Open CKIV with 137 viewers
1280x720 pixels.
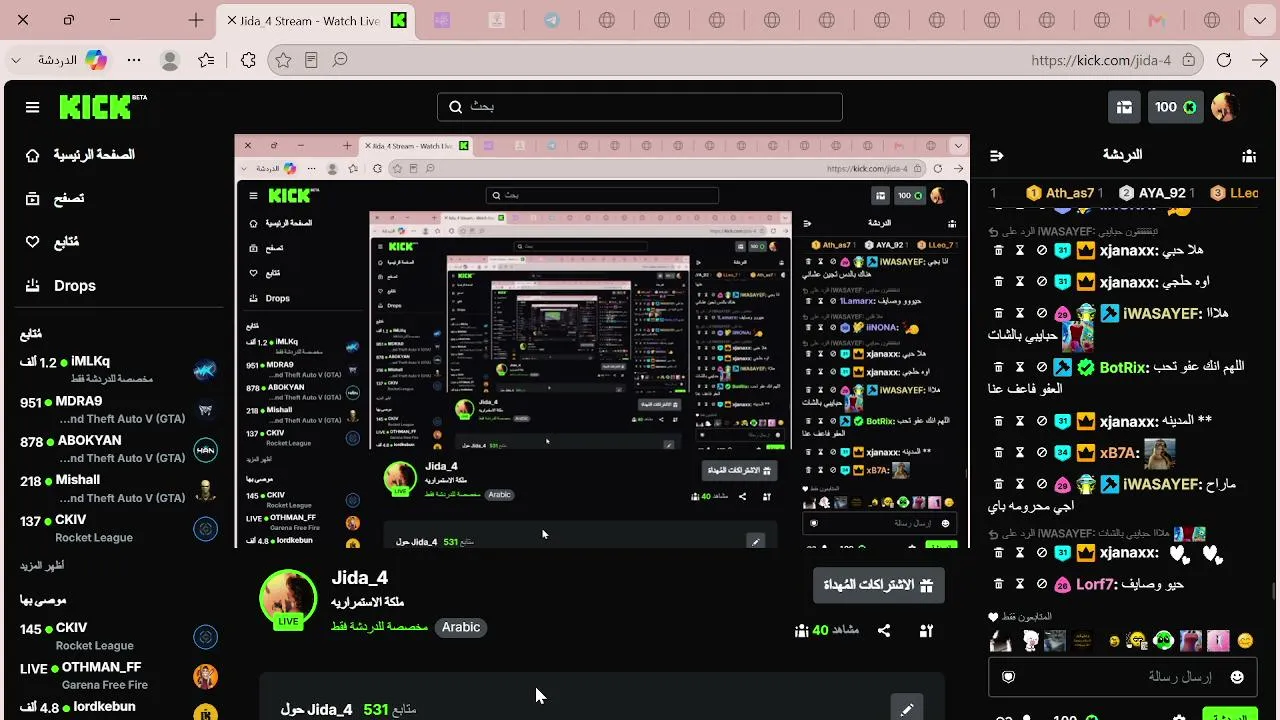click(x=118, y=528)
